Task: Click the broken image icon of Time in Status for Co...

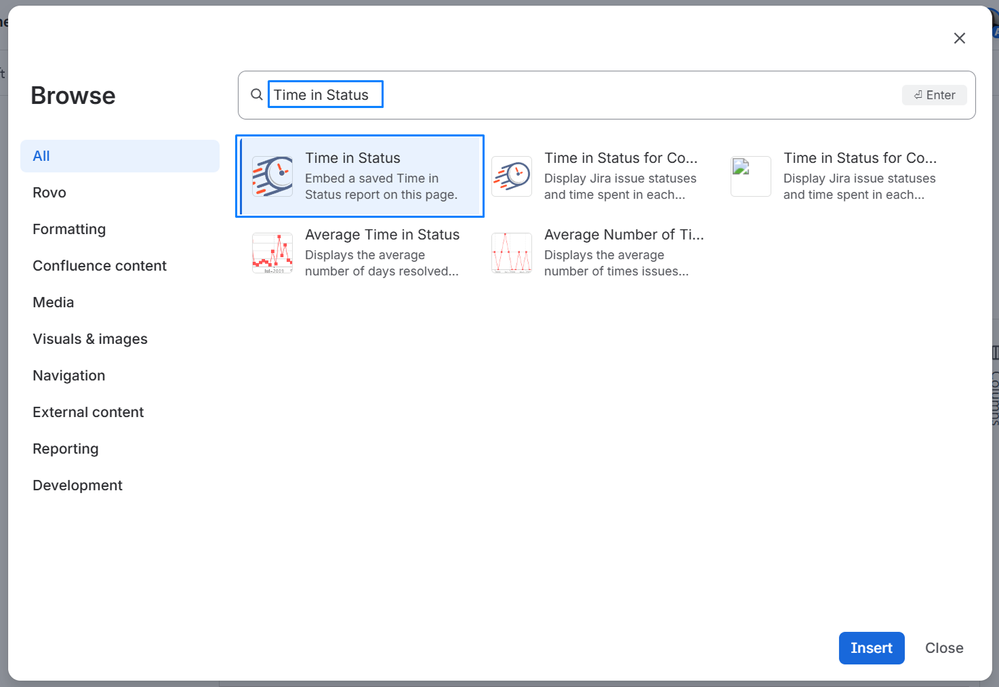Action: tap(751, 177)
